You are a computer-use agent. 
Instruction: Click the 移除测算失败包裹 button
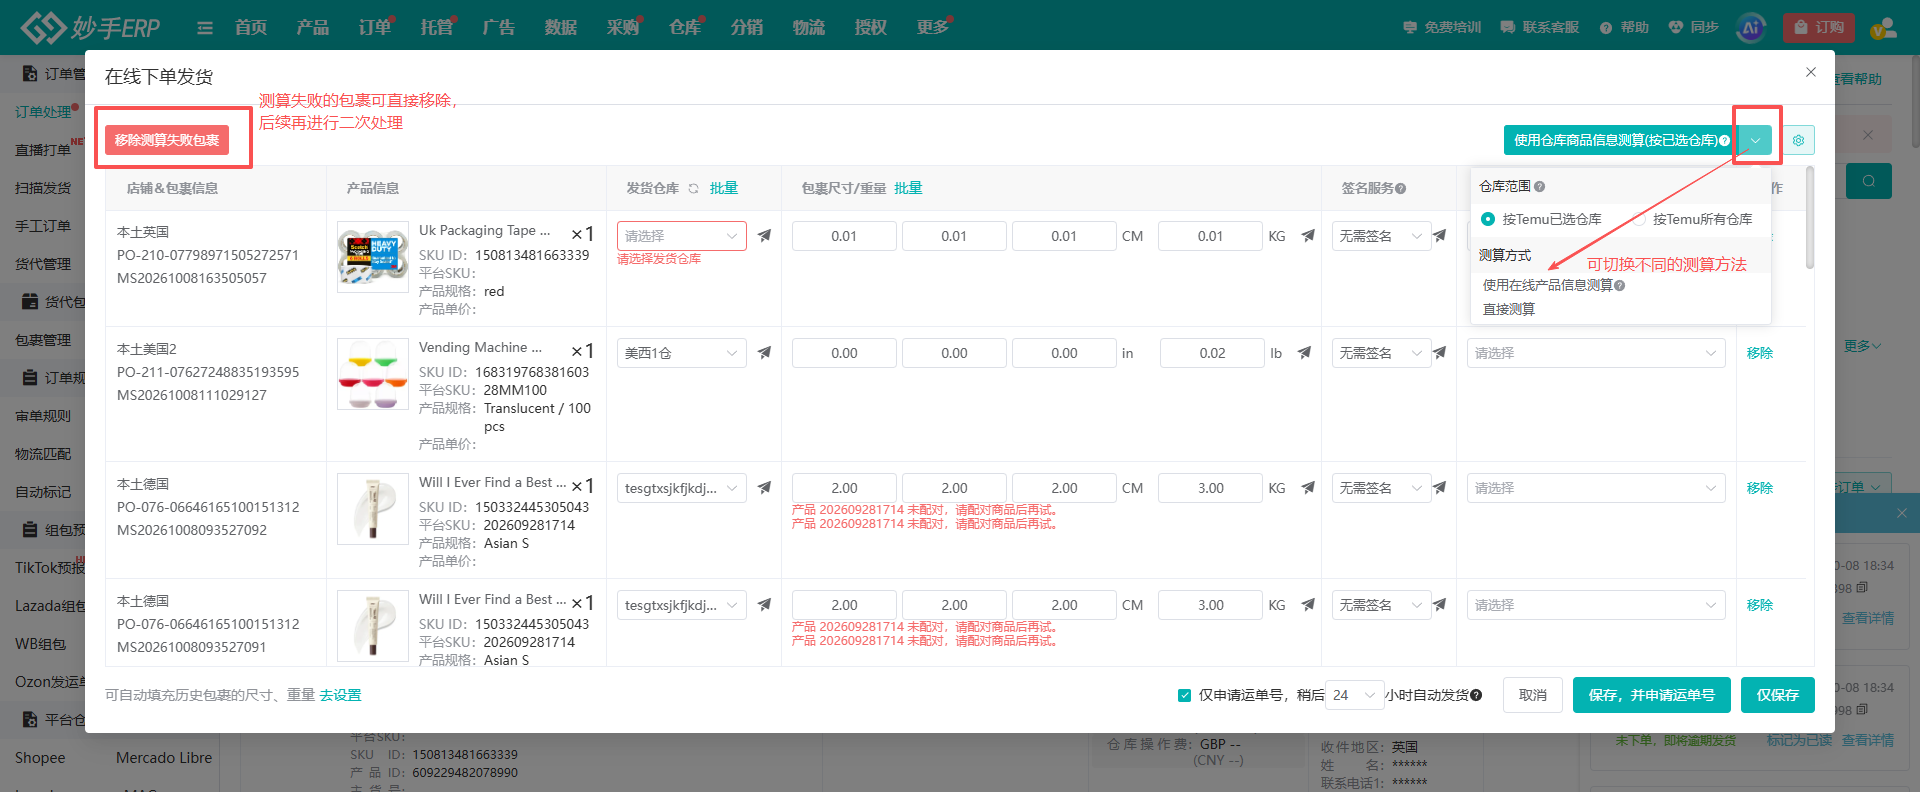pos(167,140)
